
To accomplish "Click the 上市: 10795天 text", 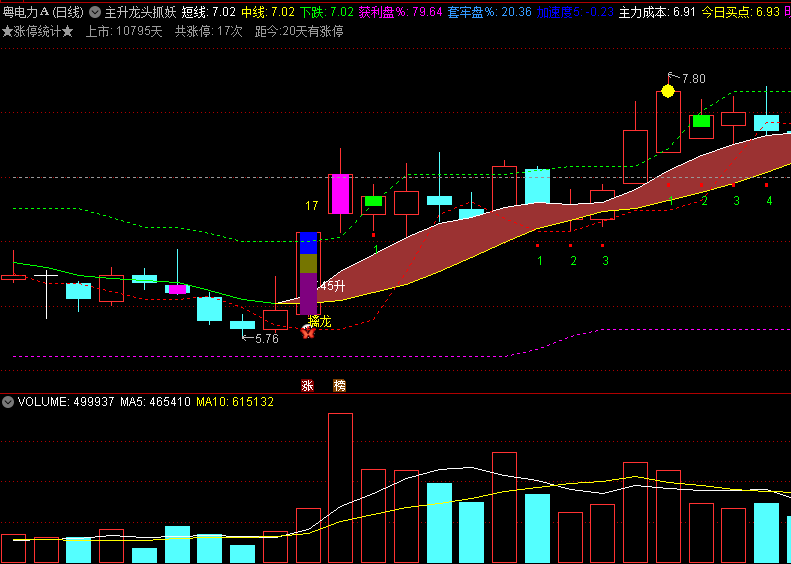I will point(124,32).
